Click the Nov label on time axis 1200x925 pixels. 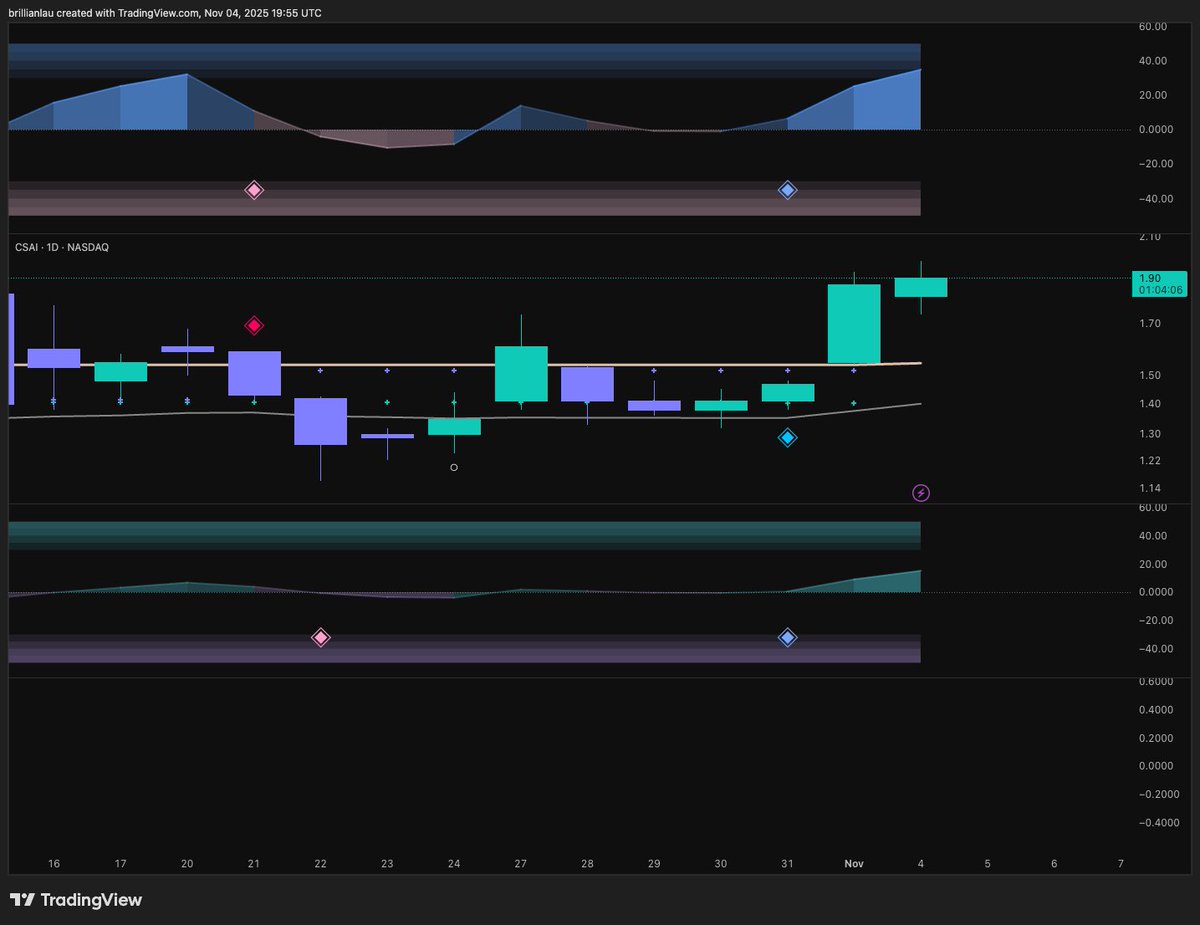tap(854, 863)
